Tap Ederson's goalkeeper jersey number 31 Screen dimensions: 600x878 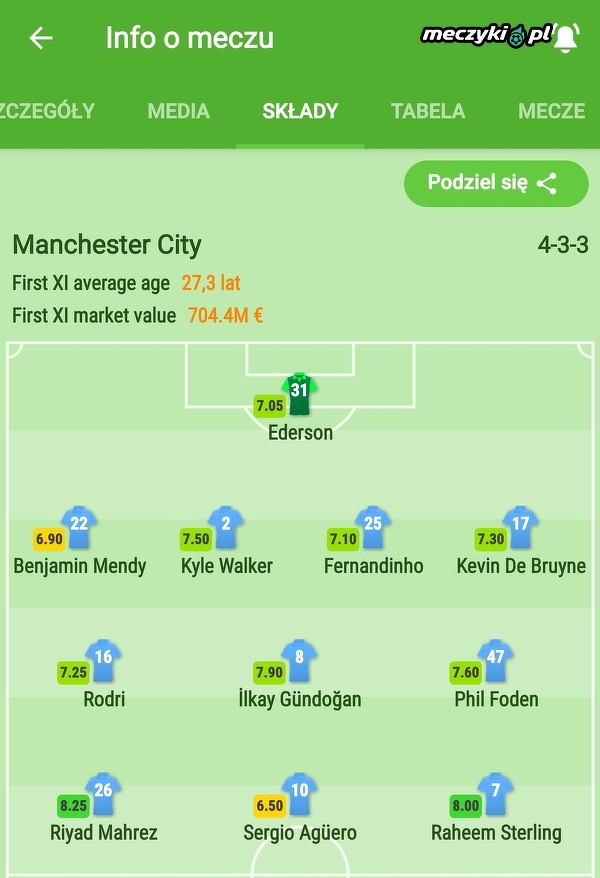point(299,393)
